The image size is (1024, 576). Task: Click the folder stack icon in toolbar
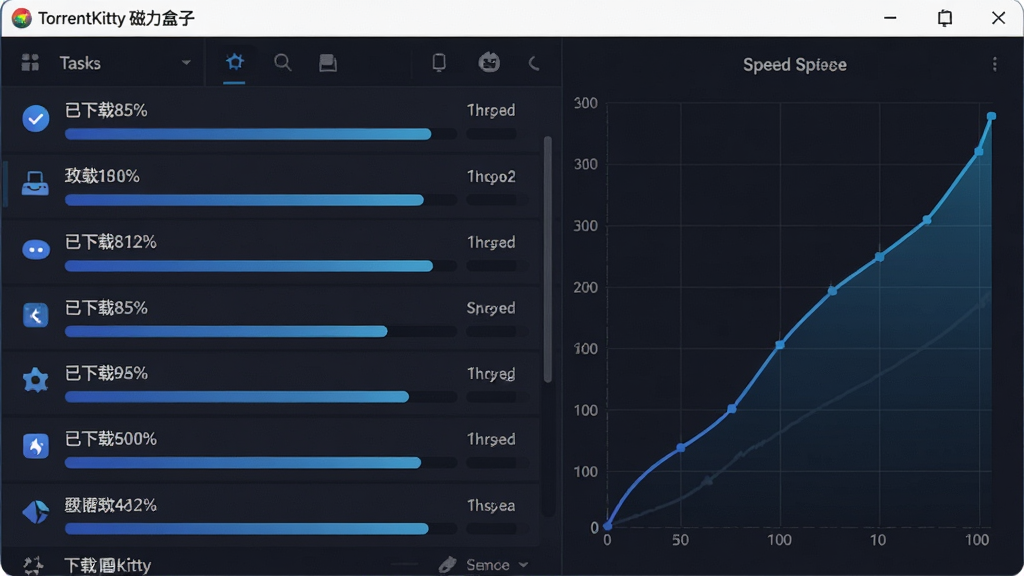coord(328,63)
